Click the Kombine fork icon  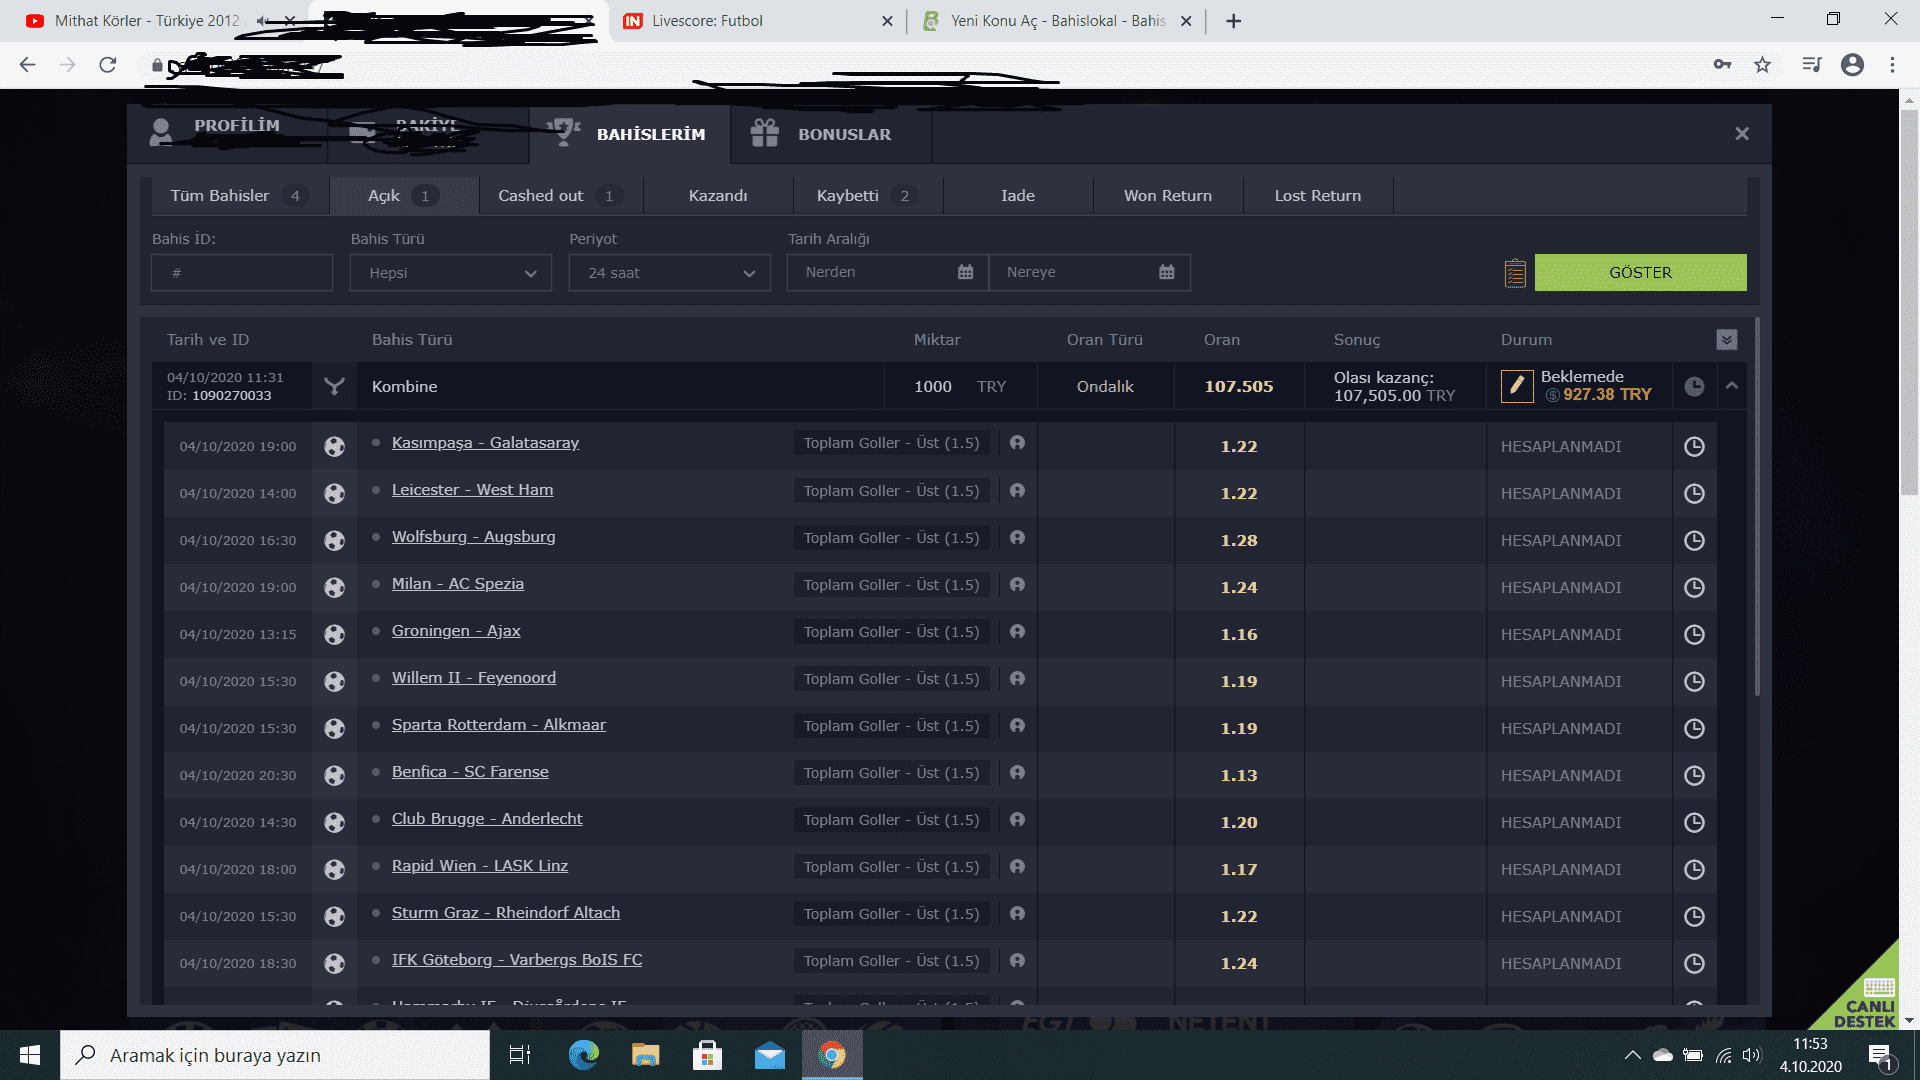click(x=334, y=386)
